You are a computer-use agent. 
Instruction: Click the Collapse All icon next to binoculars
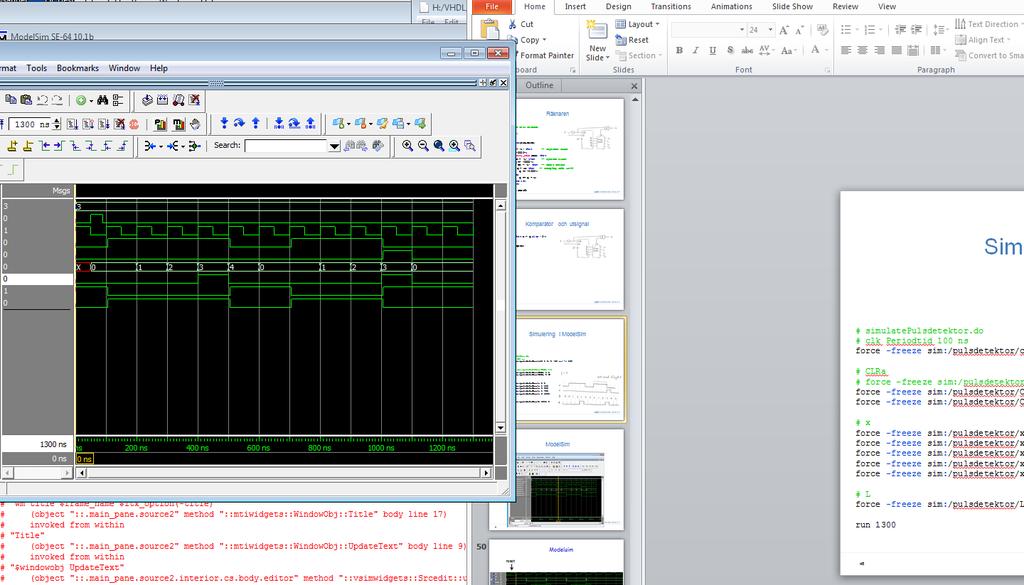118,100
